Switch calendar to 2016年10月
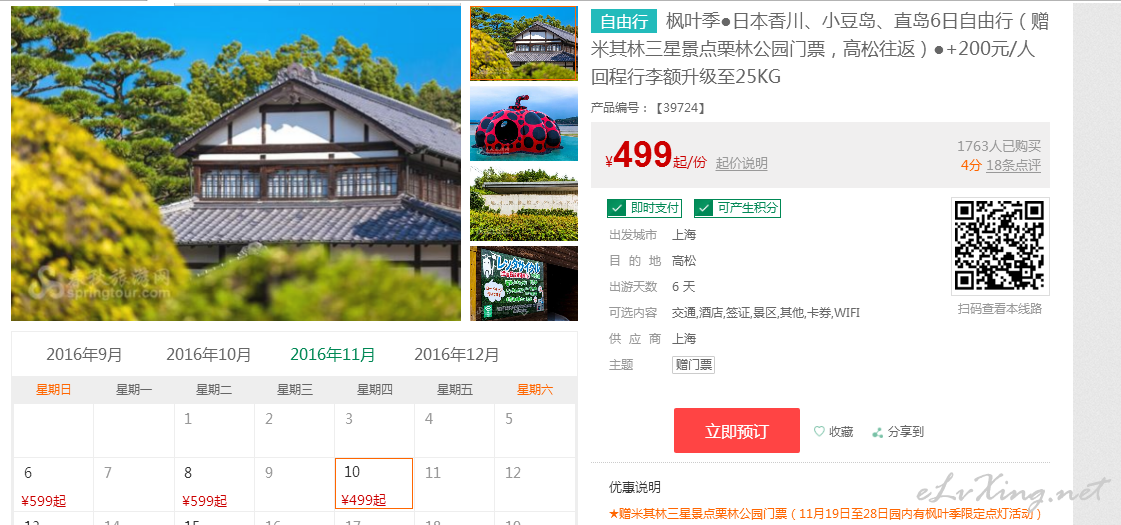The image size is (1121, 525). tap(209, 354)
